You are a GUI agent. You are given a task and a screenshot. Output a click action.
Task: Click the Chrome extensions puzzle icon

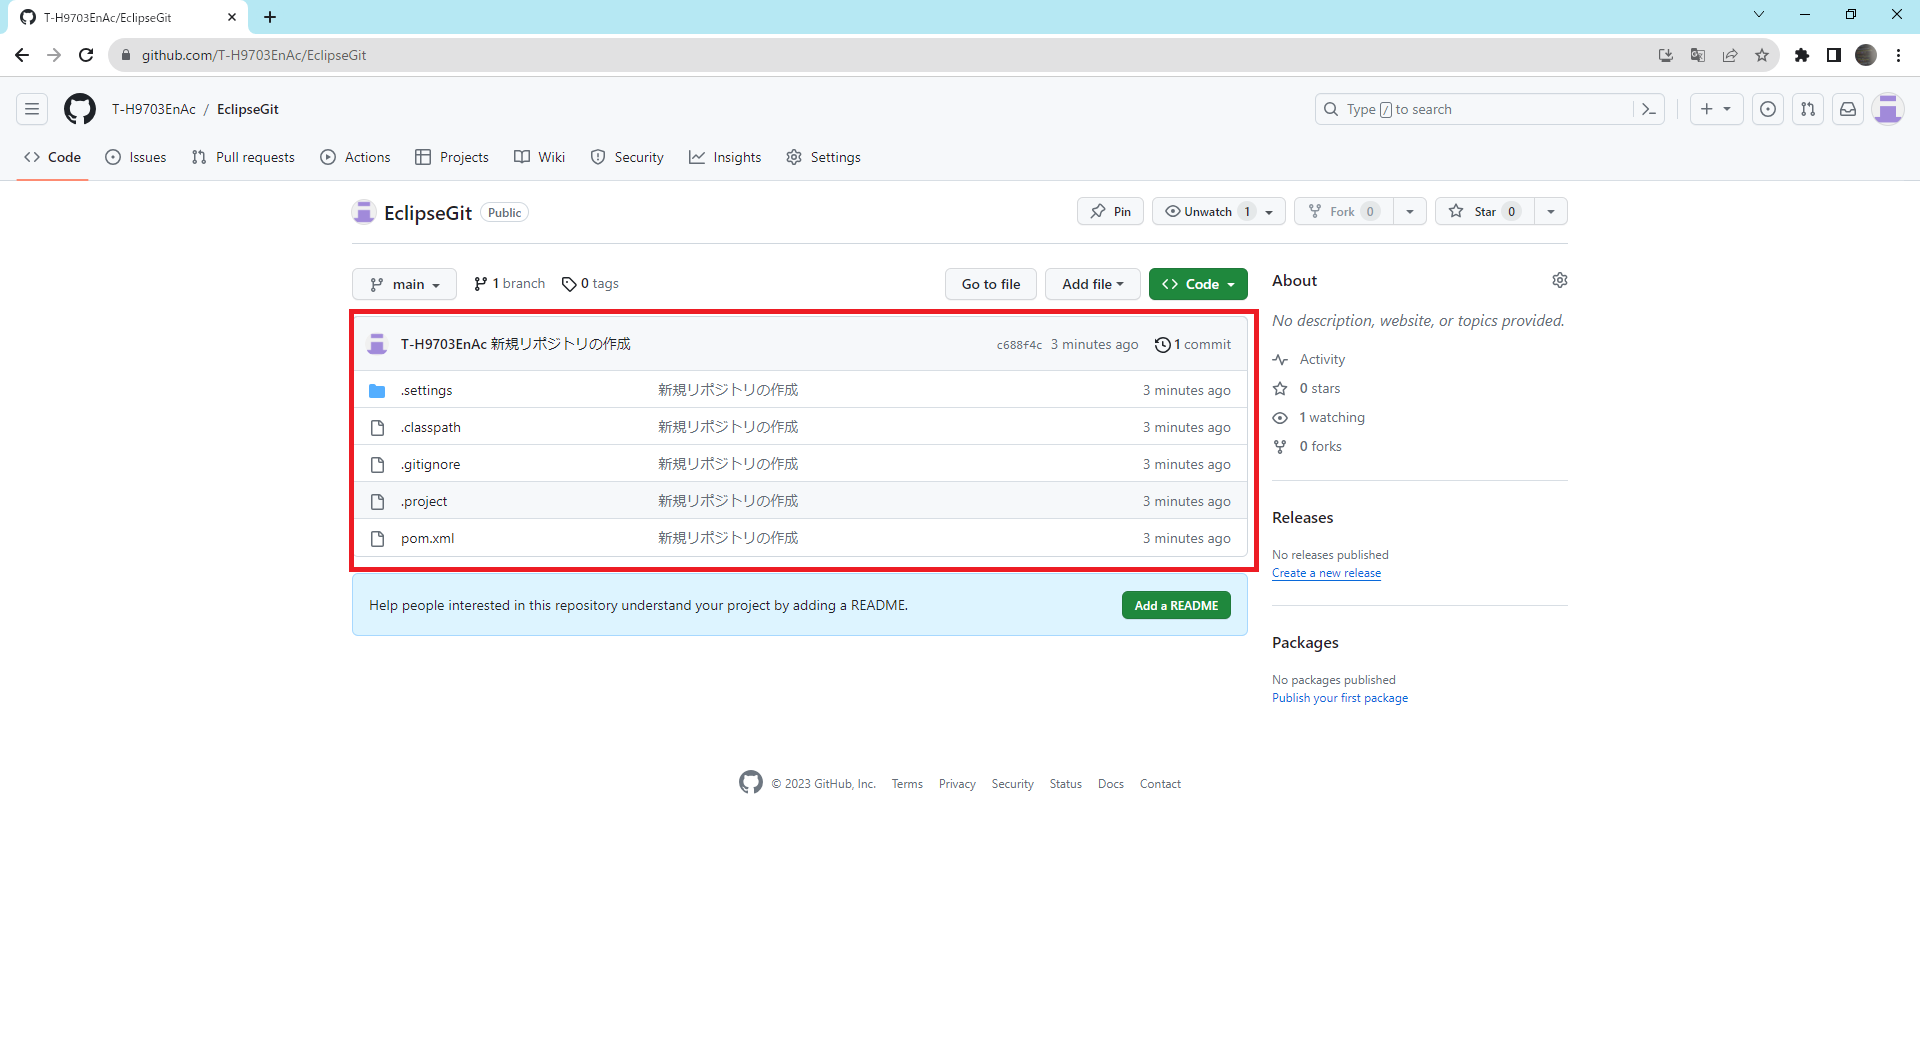point(1802,55)
